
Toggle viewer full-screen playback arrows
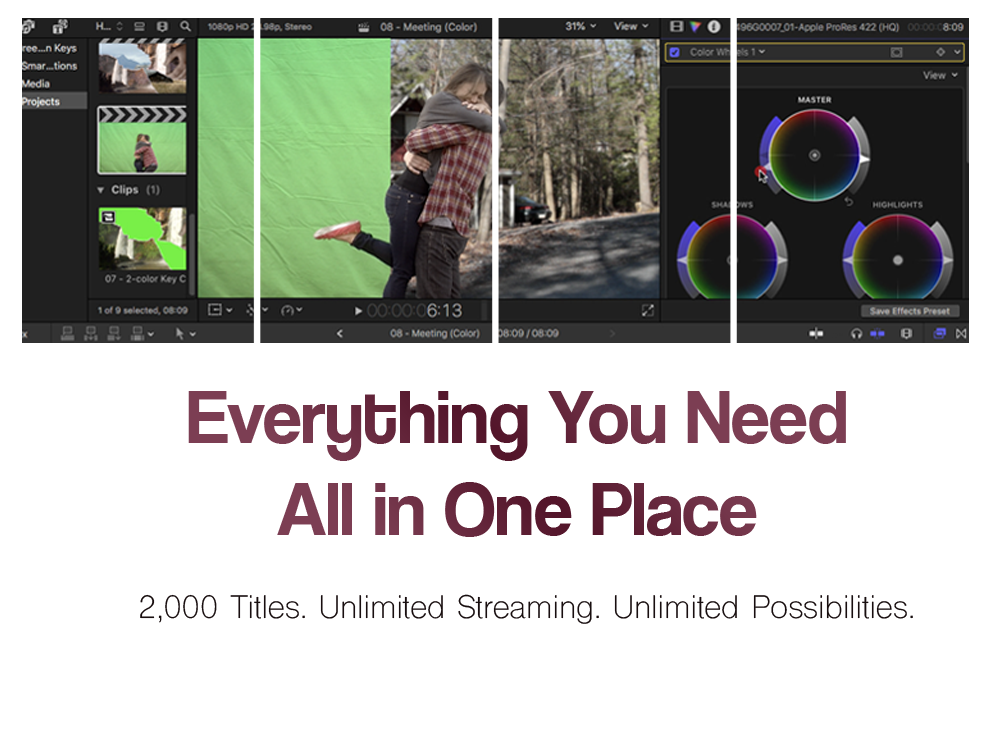pyautogui.click(x=647, y=311)
